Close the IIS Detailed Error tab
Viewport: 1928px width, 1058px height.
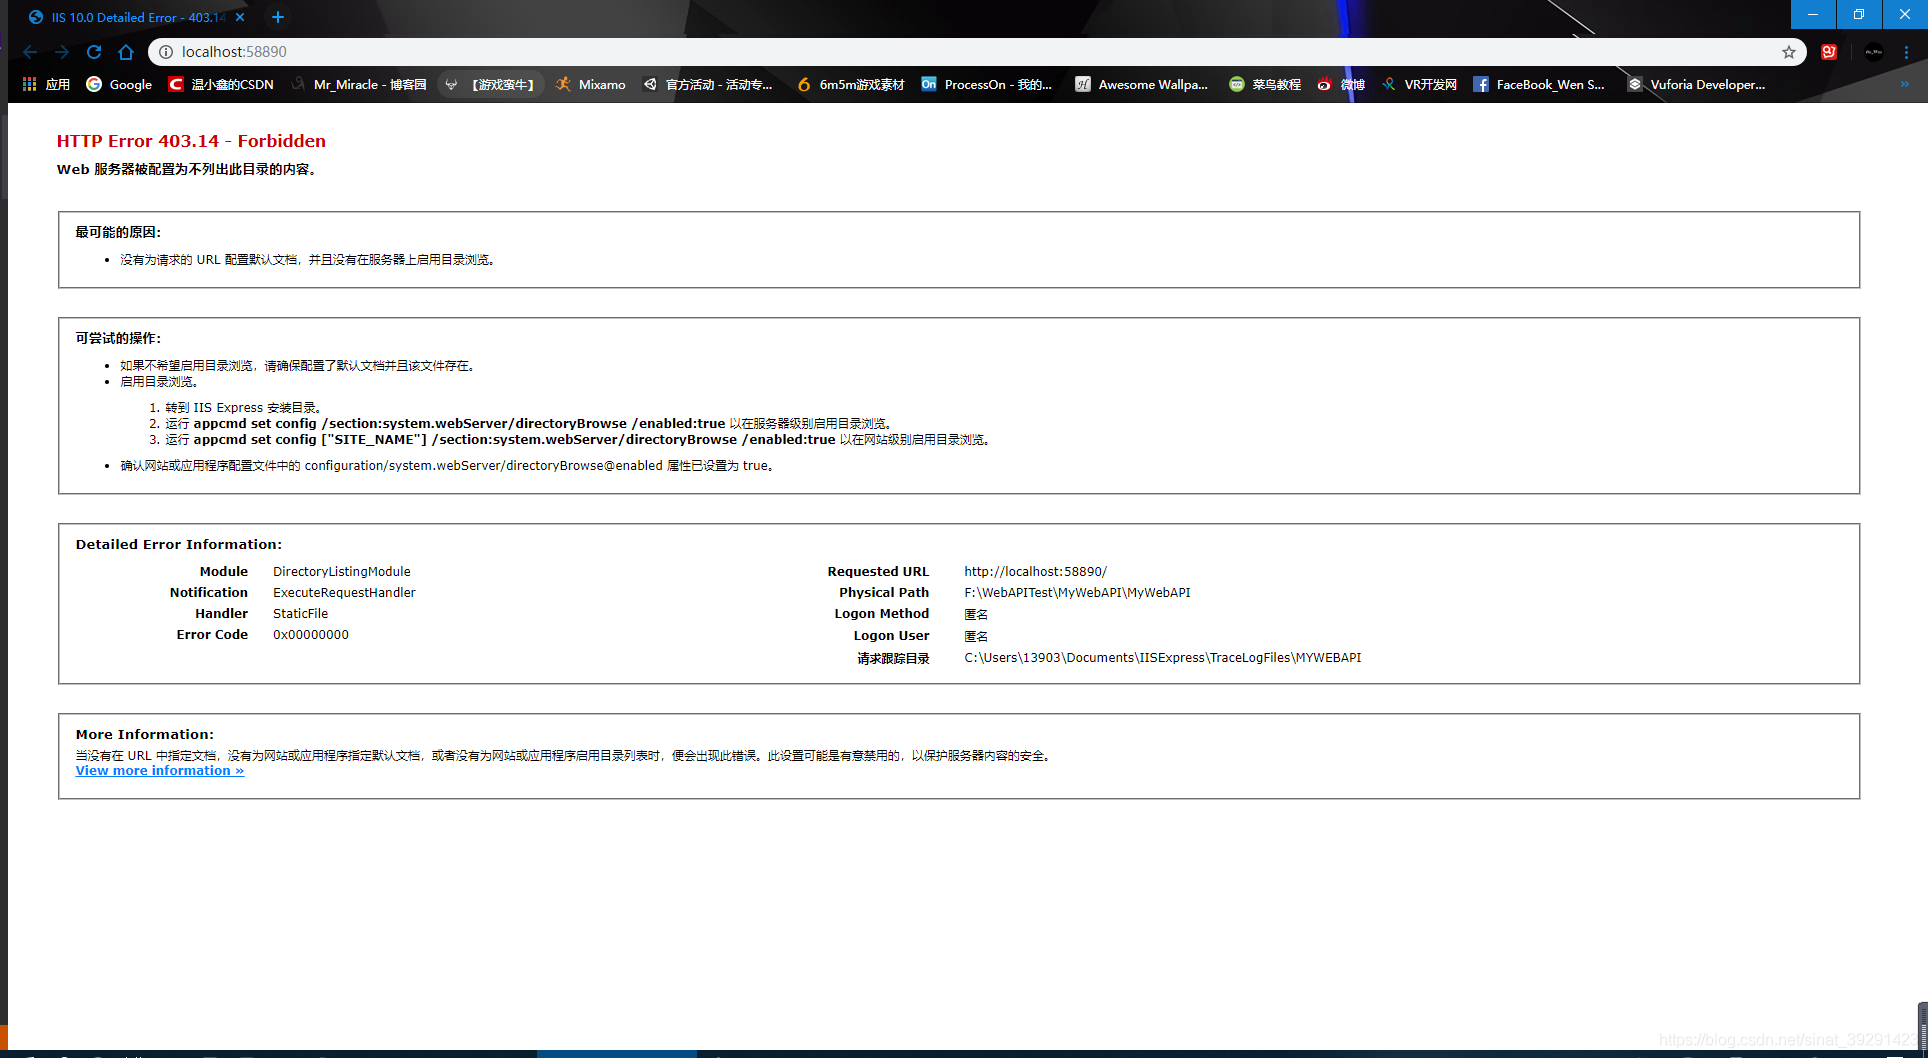coord(240,17)
